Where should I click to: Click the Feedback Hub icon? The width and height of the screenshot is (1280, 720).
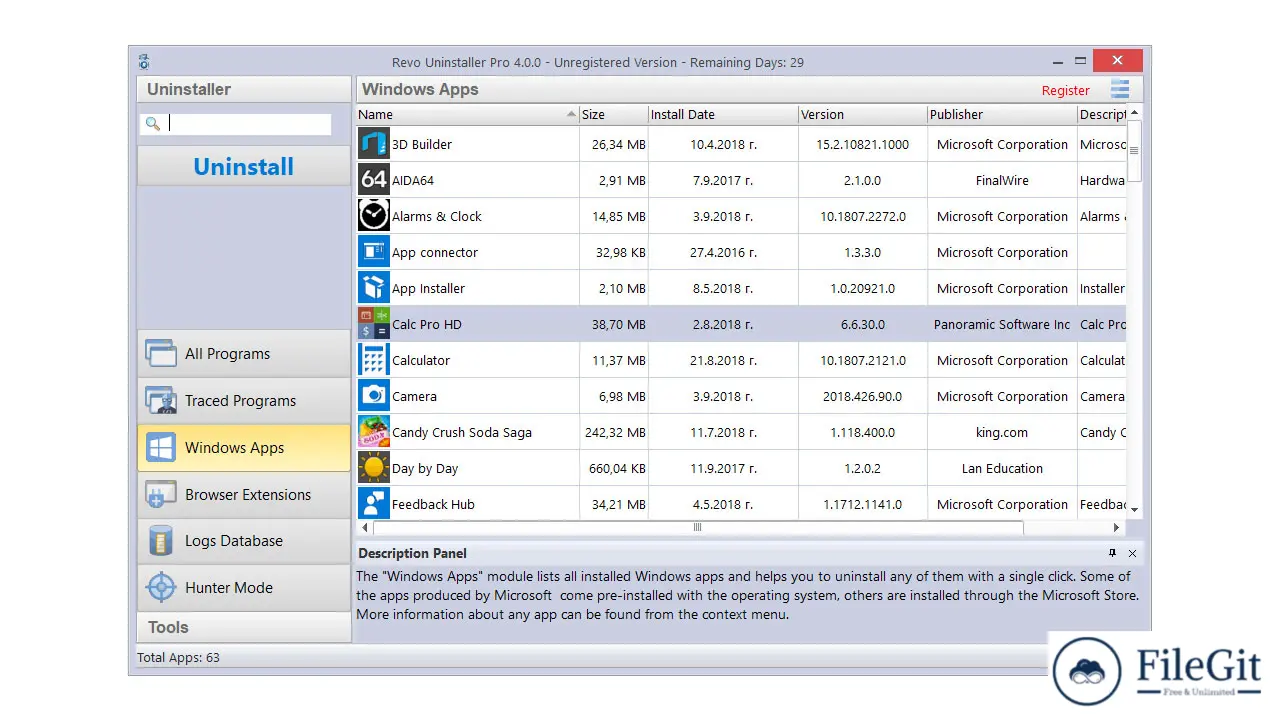click(x=374, y=503)
